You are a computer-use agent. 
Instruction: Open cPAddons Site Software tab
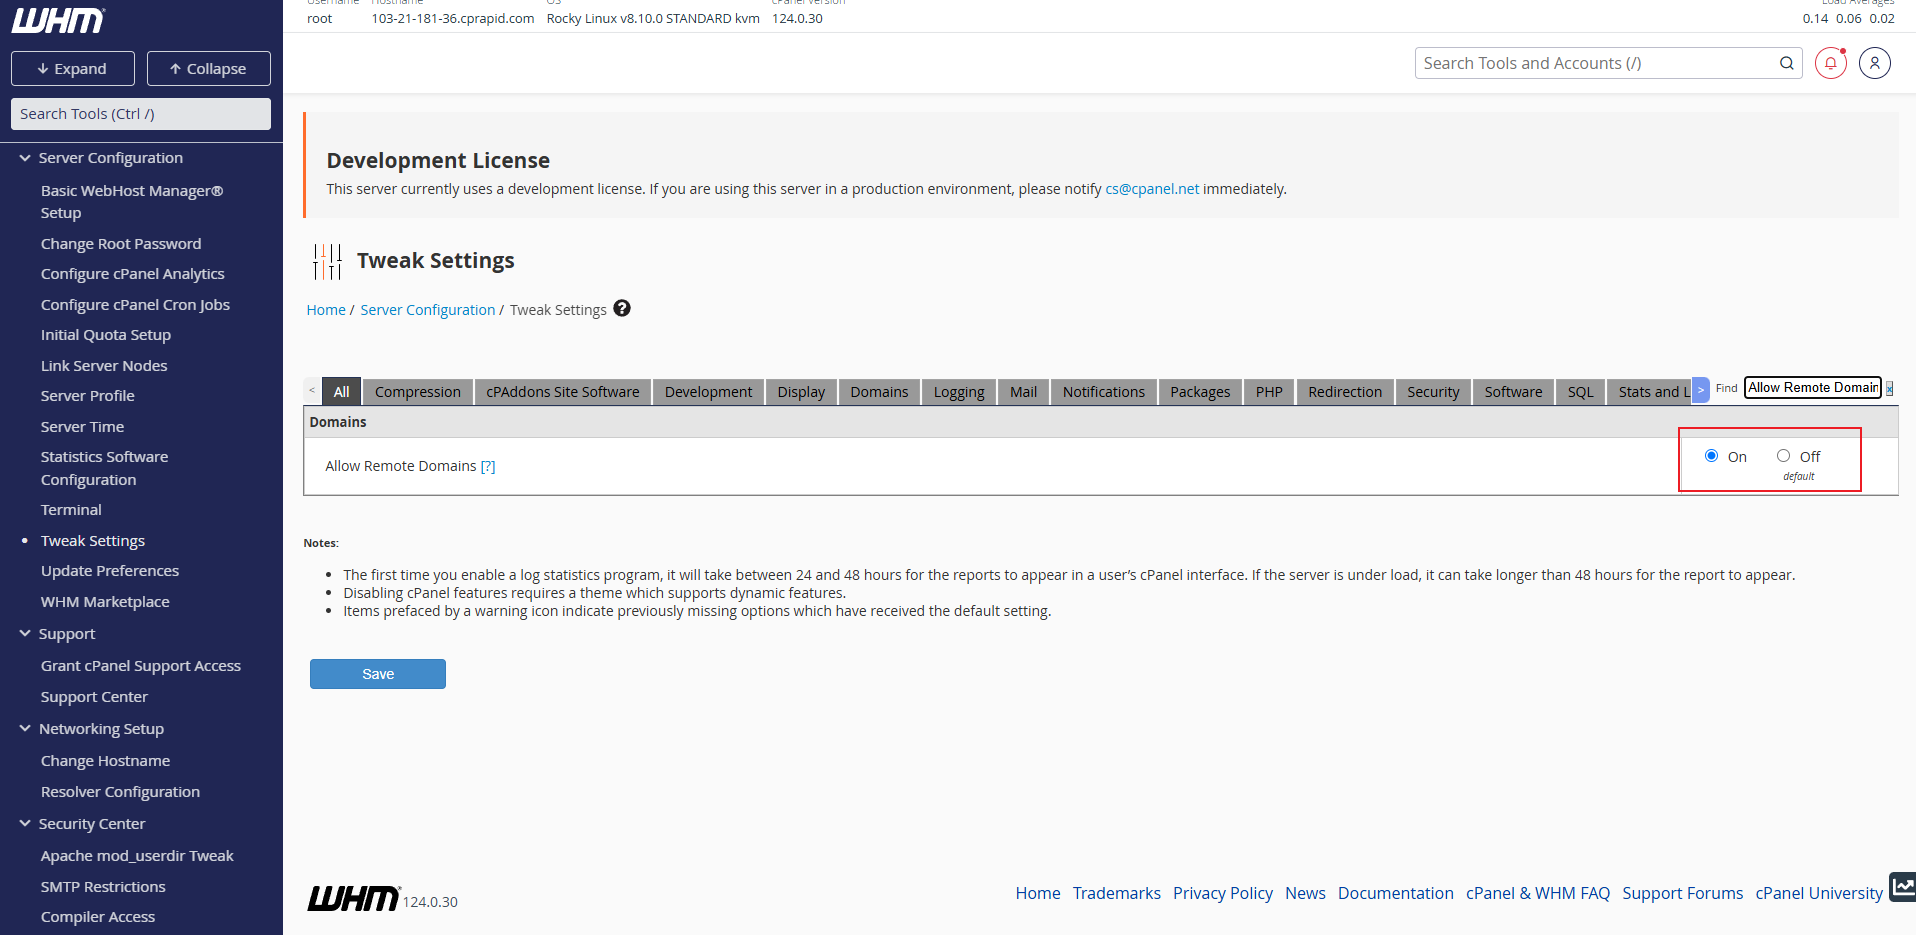coord(563,392)
